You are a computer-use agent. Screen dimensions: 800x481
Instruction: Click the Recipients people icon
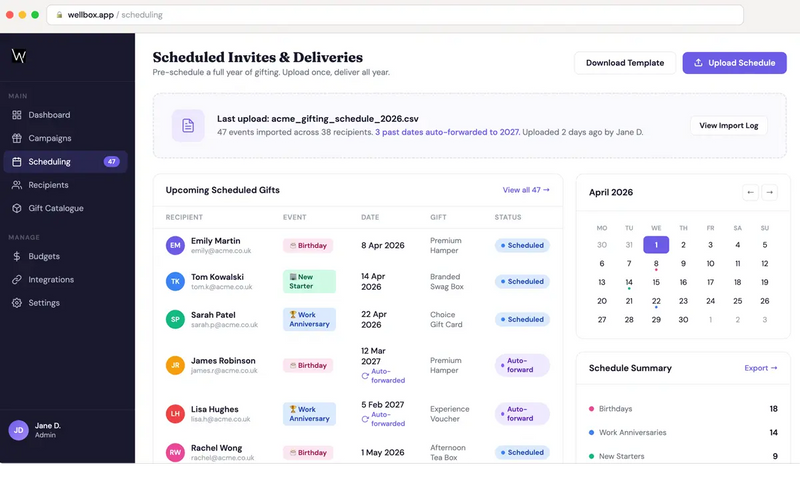(x=17, y=185)
